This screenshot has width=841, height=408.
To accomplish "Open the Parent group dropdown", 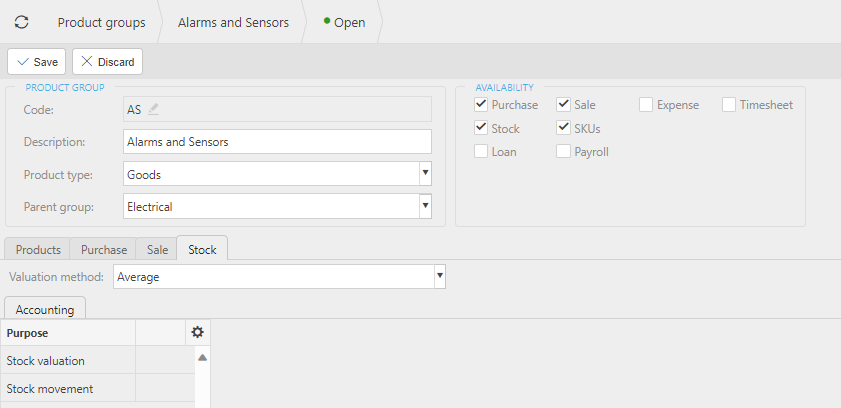I will pos(425,206).
